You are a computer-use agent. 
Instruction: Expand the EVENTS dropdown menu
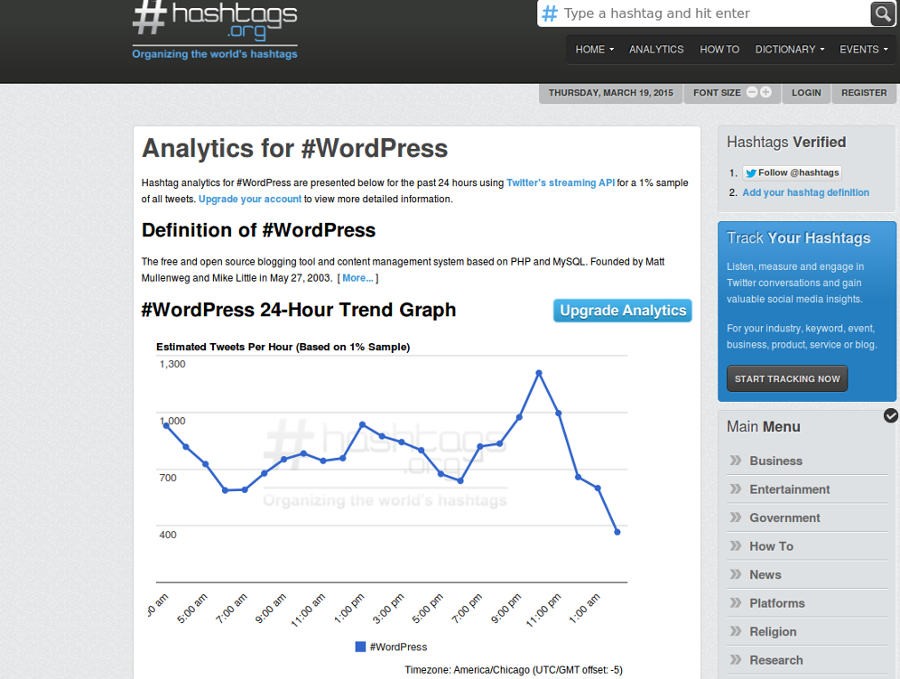point(863,49)
